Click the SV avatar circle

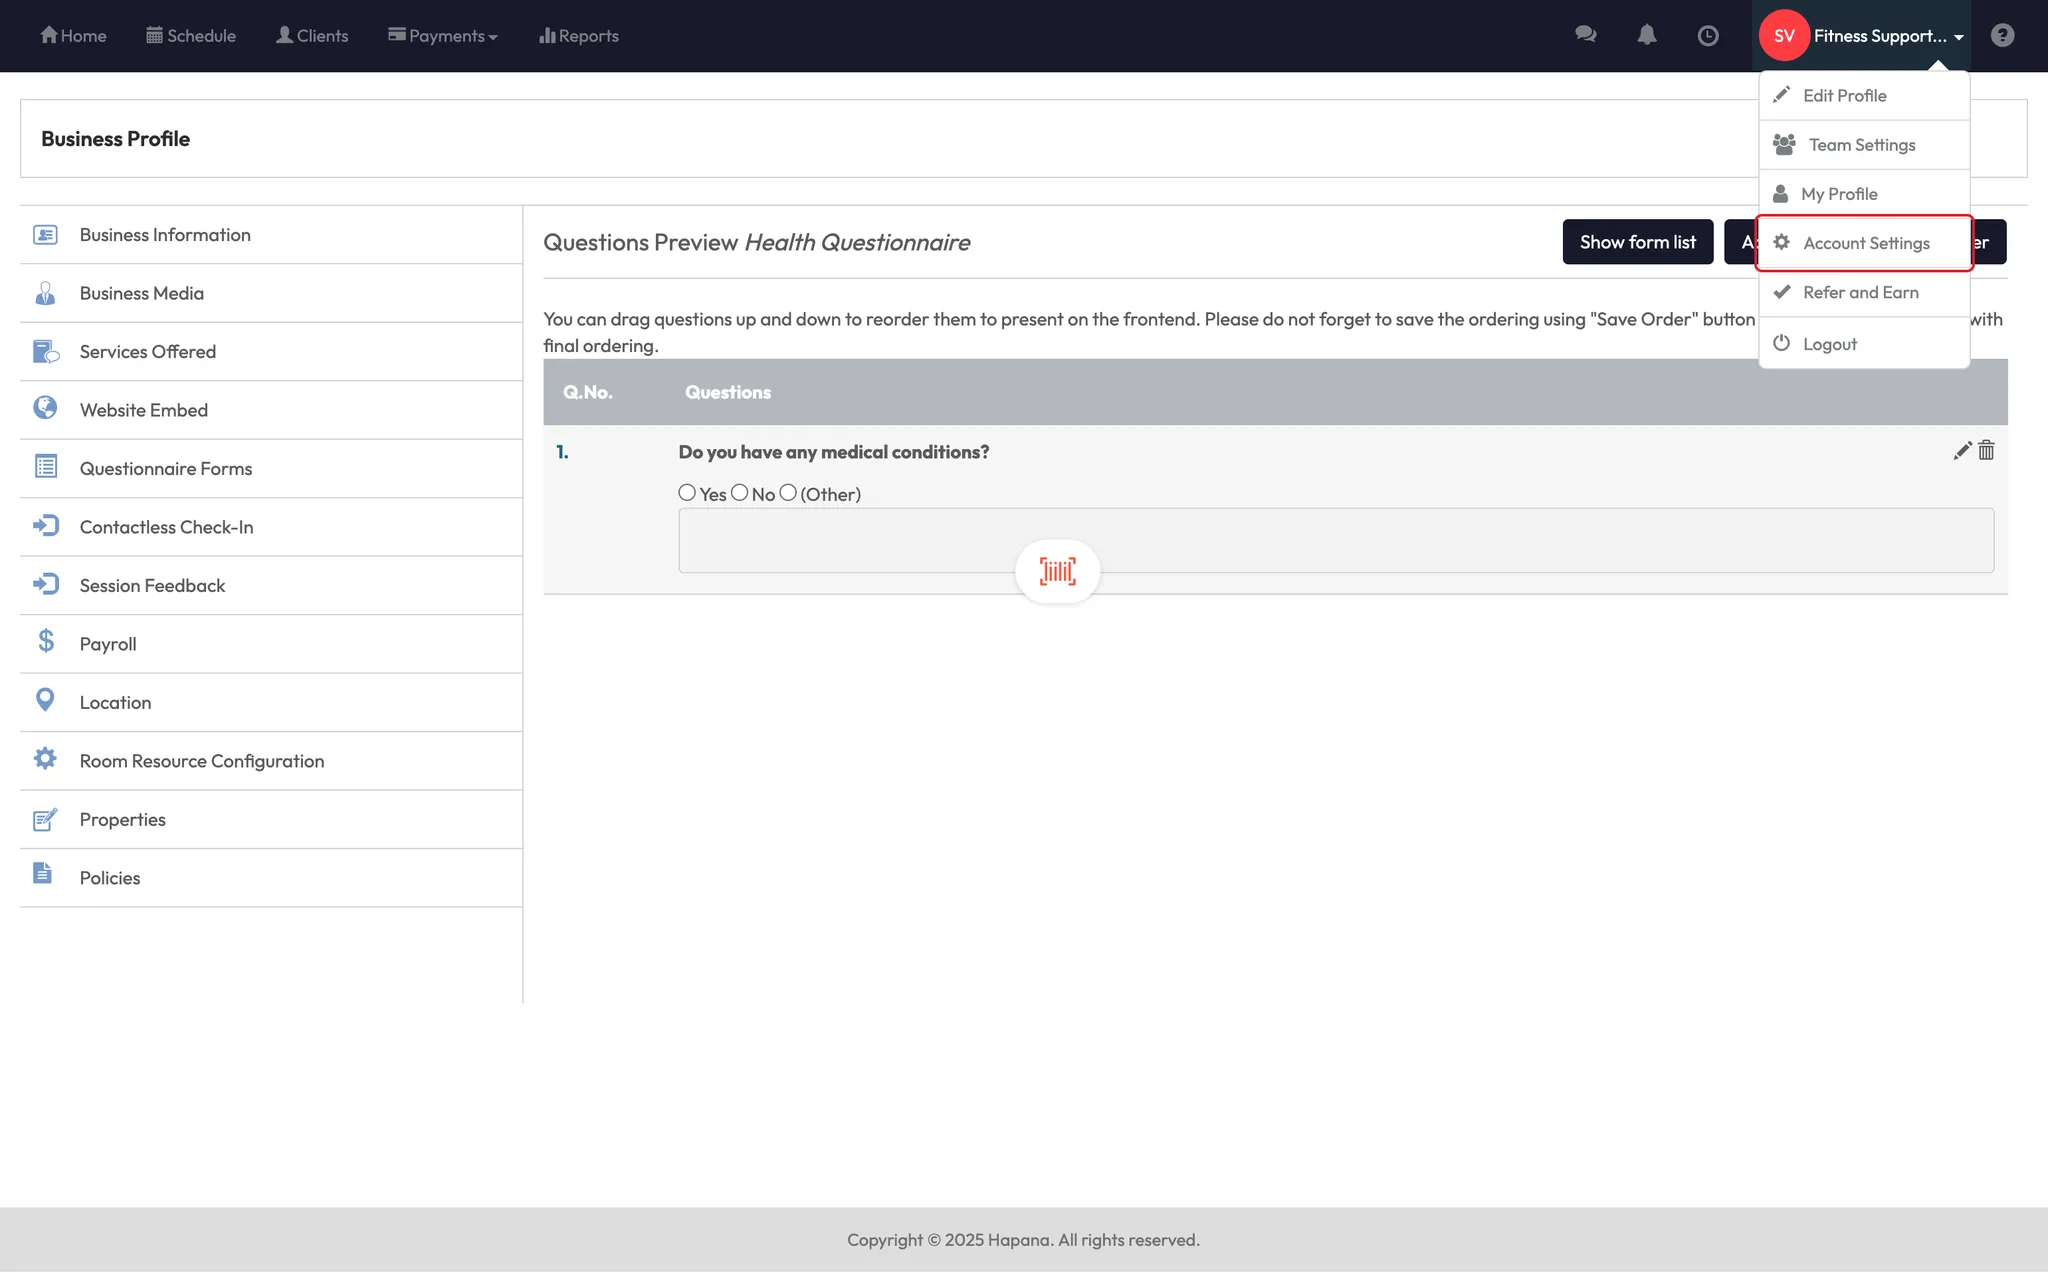[1784, 35]
